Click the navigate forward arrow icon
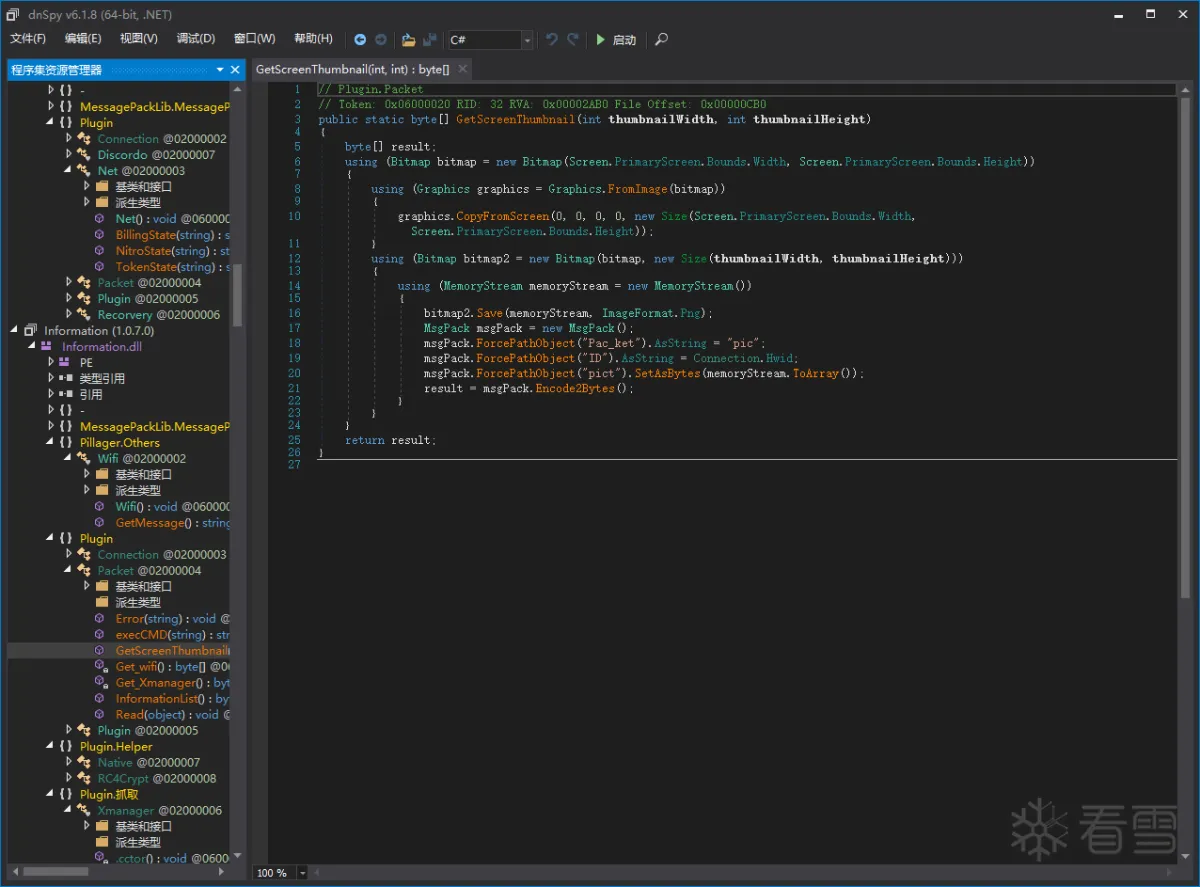This screenshot has width=1200, height=887. pyautogui.click(x=381, y=40)
